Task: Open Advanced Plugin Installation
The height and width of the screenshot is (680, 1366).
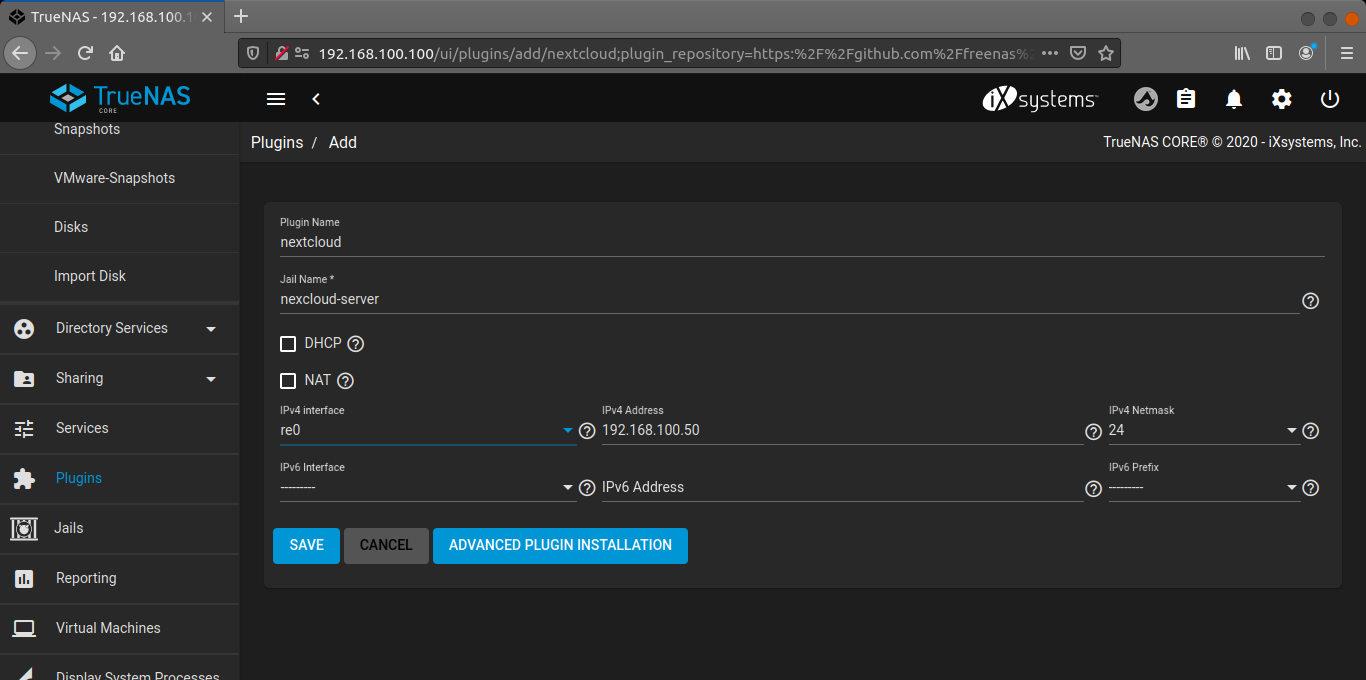Action: tap(560, 545)
